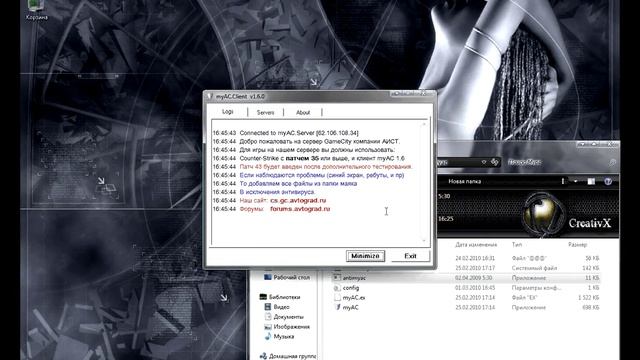Toggle the preview pane icon in Explorer

591,181
